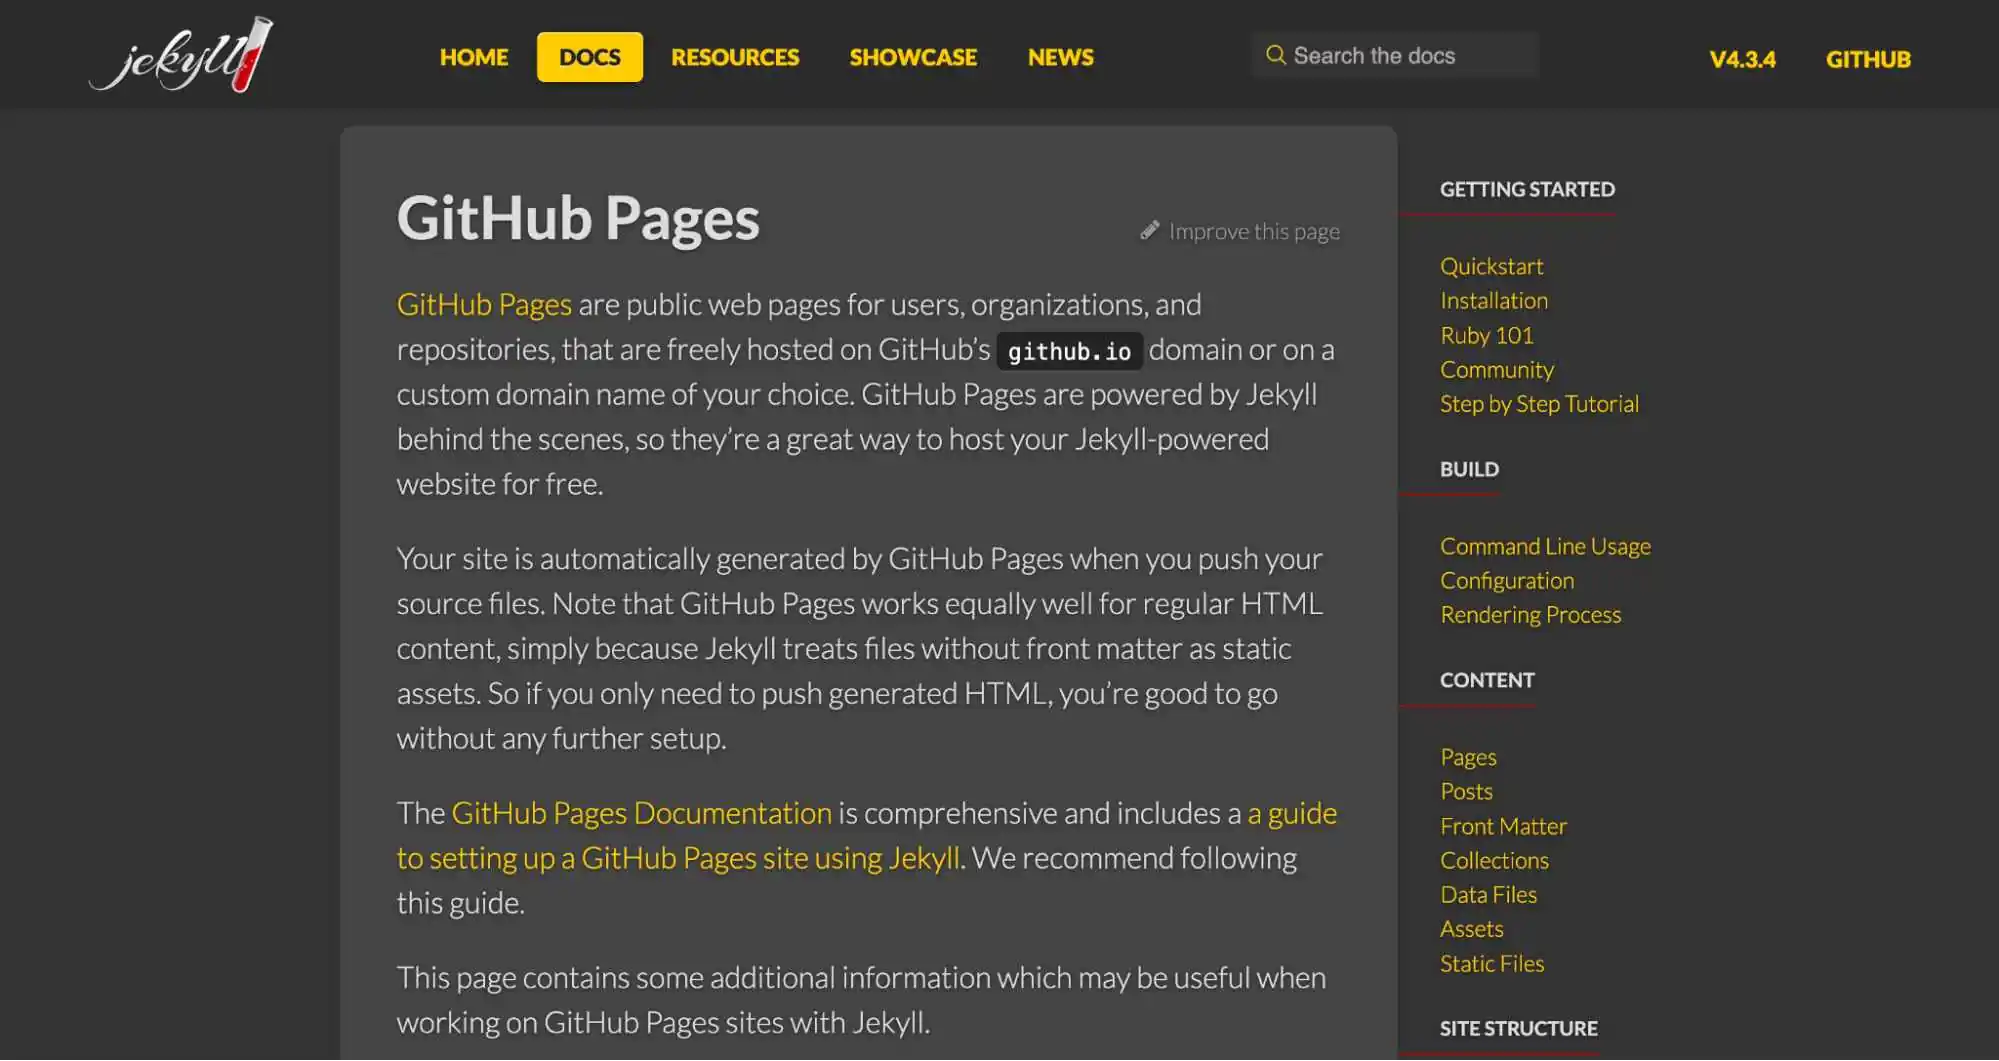
Task: Click the GitHub Pages page heading
Action: 578,218
